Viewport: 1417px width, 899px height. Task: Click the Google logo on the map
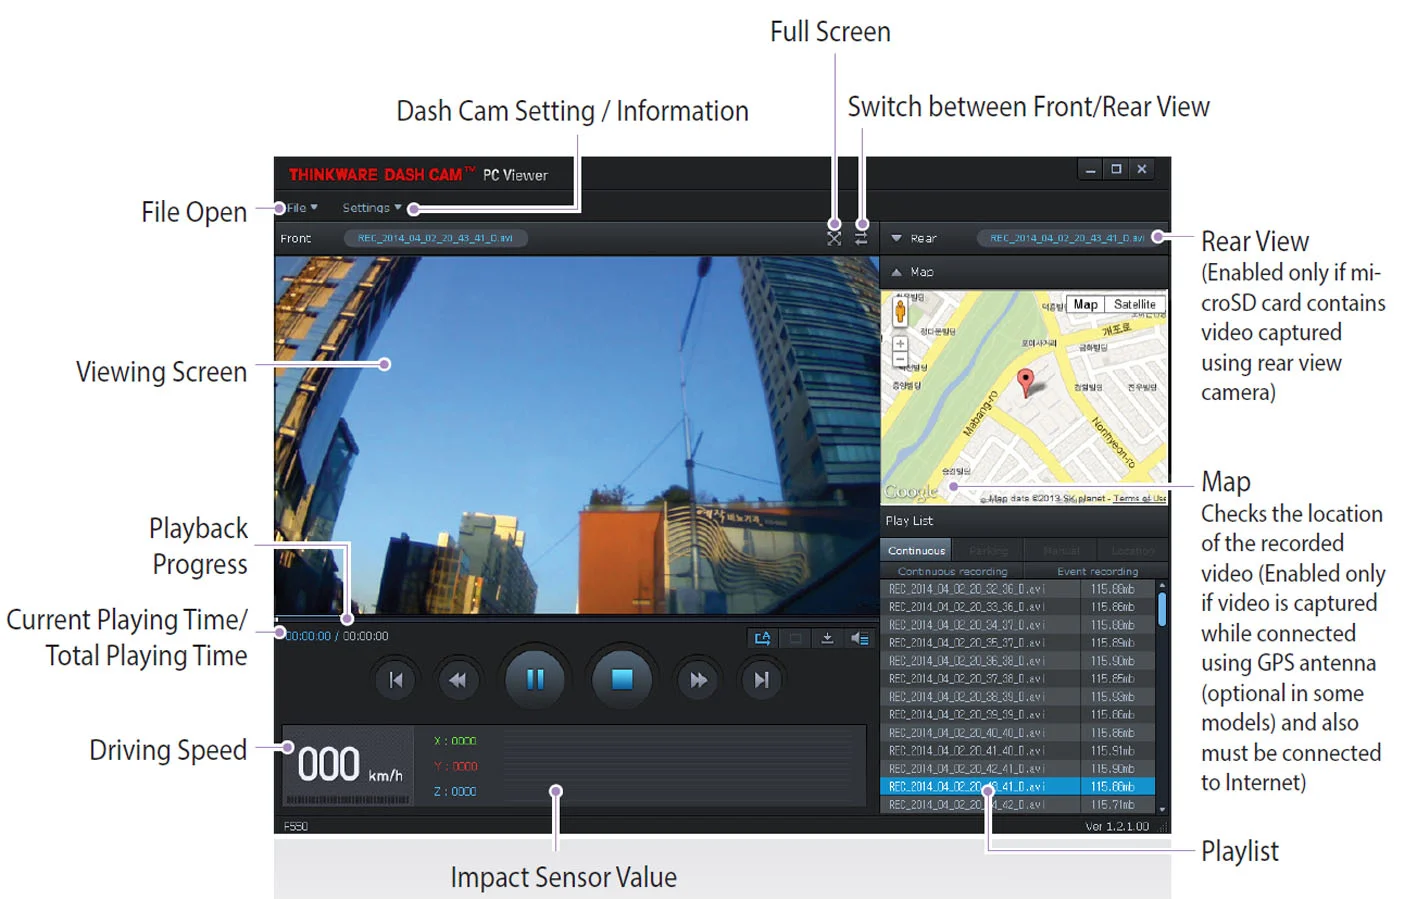[x=911, y=491]
